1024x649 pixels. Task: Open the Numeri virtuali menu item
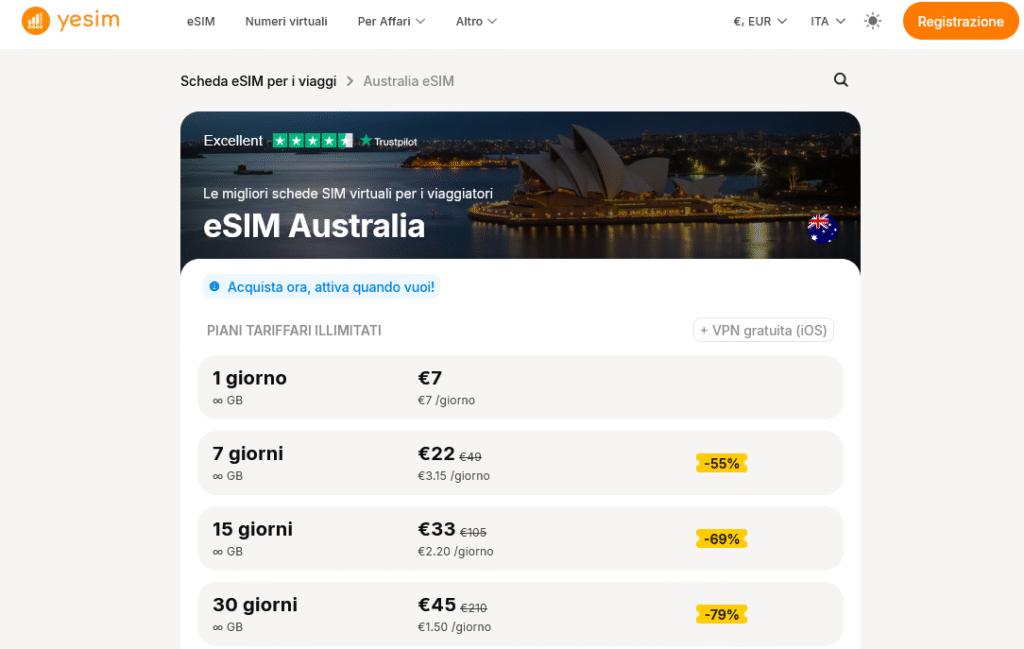point(286,20)
